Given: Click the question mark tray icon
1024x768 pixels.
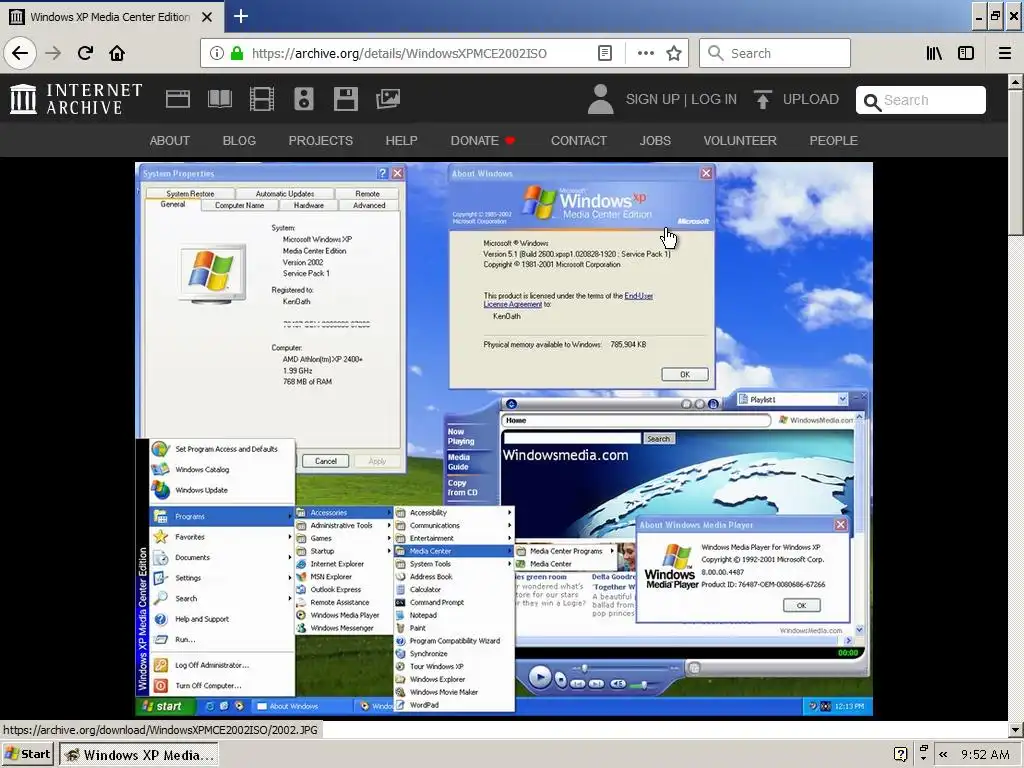Looking at the screenshot, I should click(x=900, y=754).
